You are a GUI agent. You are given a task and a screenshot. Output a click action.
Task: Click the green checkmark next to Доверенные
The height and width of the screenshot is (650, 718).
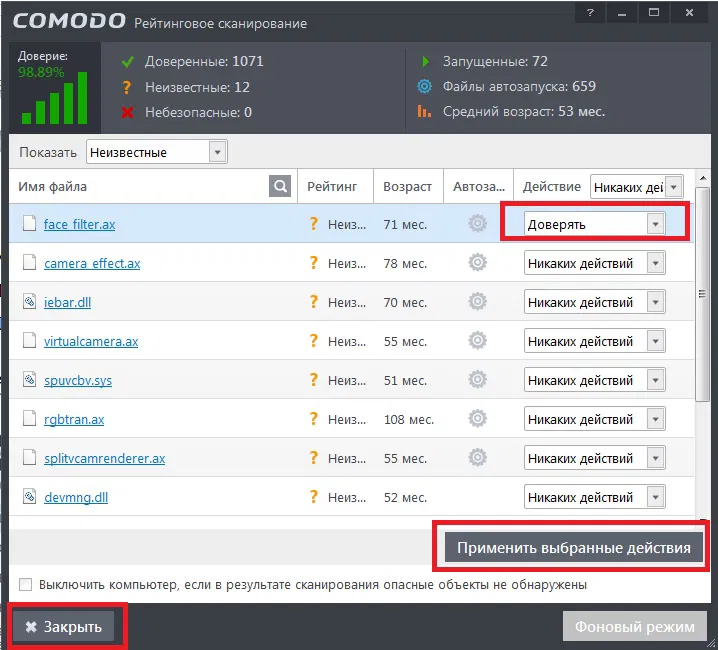coord(128,61)
